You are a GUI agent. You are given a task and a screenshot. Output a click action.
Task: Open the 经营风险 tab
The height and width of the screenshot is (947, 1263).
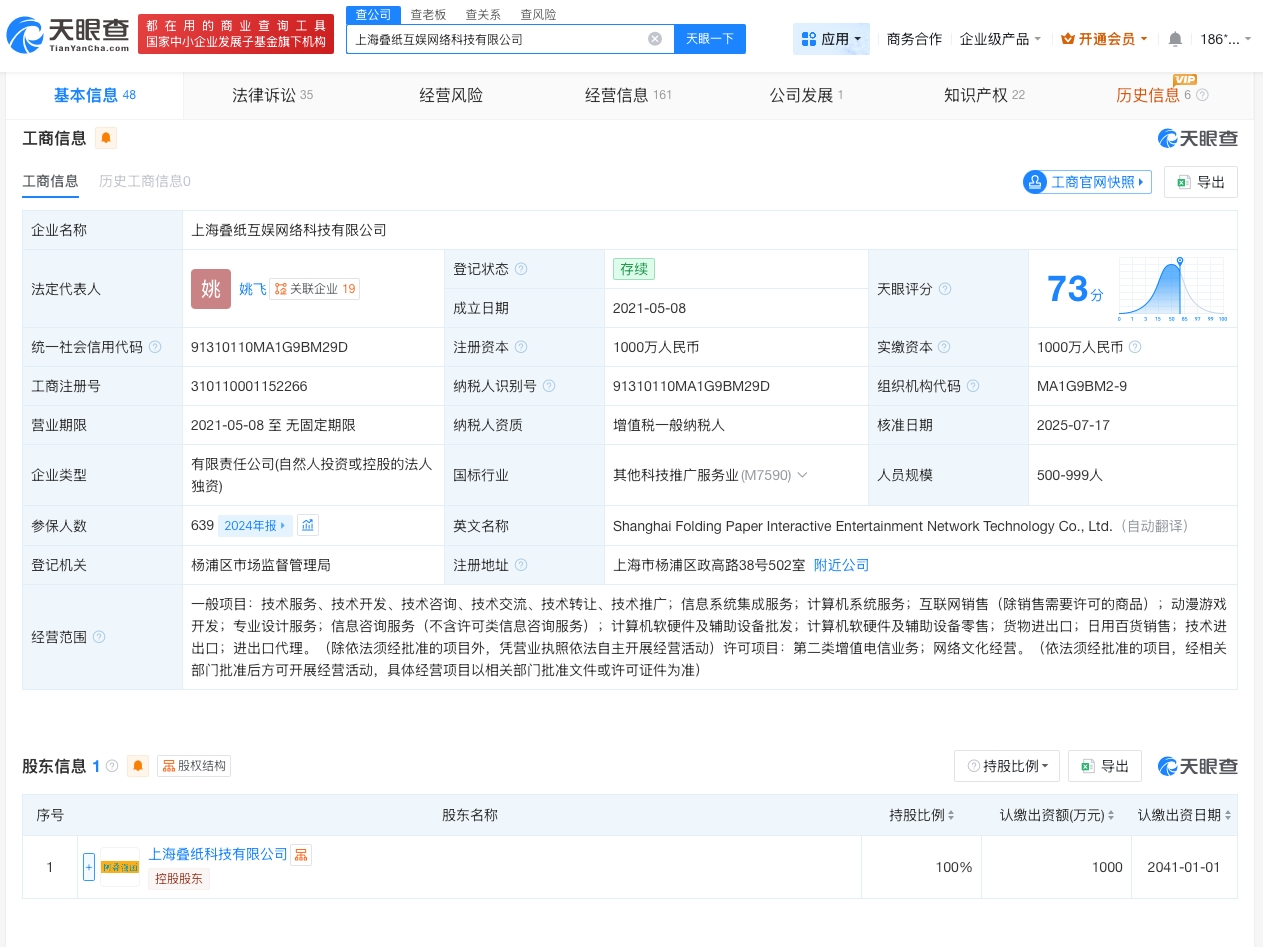451,95
